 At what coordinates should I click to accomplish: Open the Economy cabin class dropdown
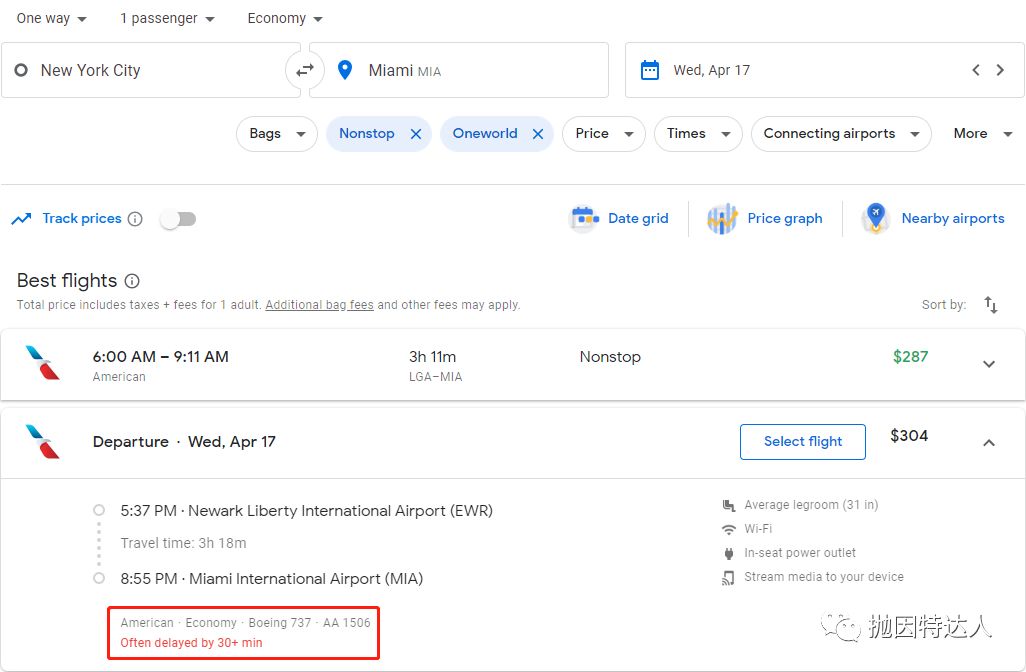285,18
